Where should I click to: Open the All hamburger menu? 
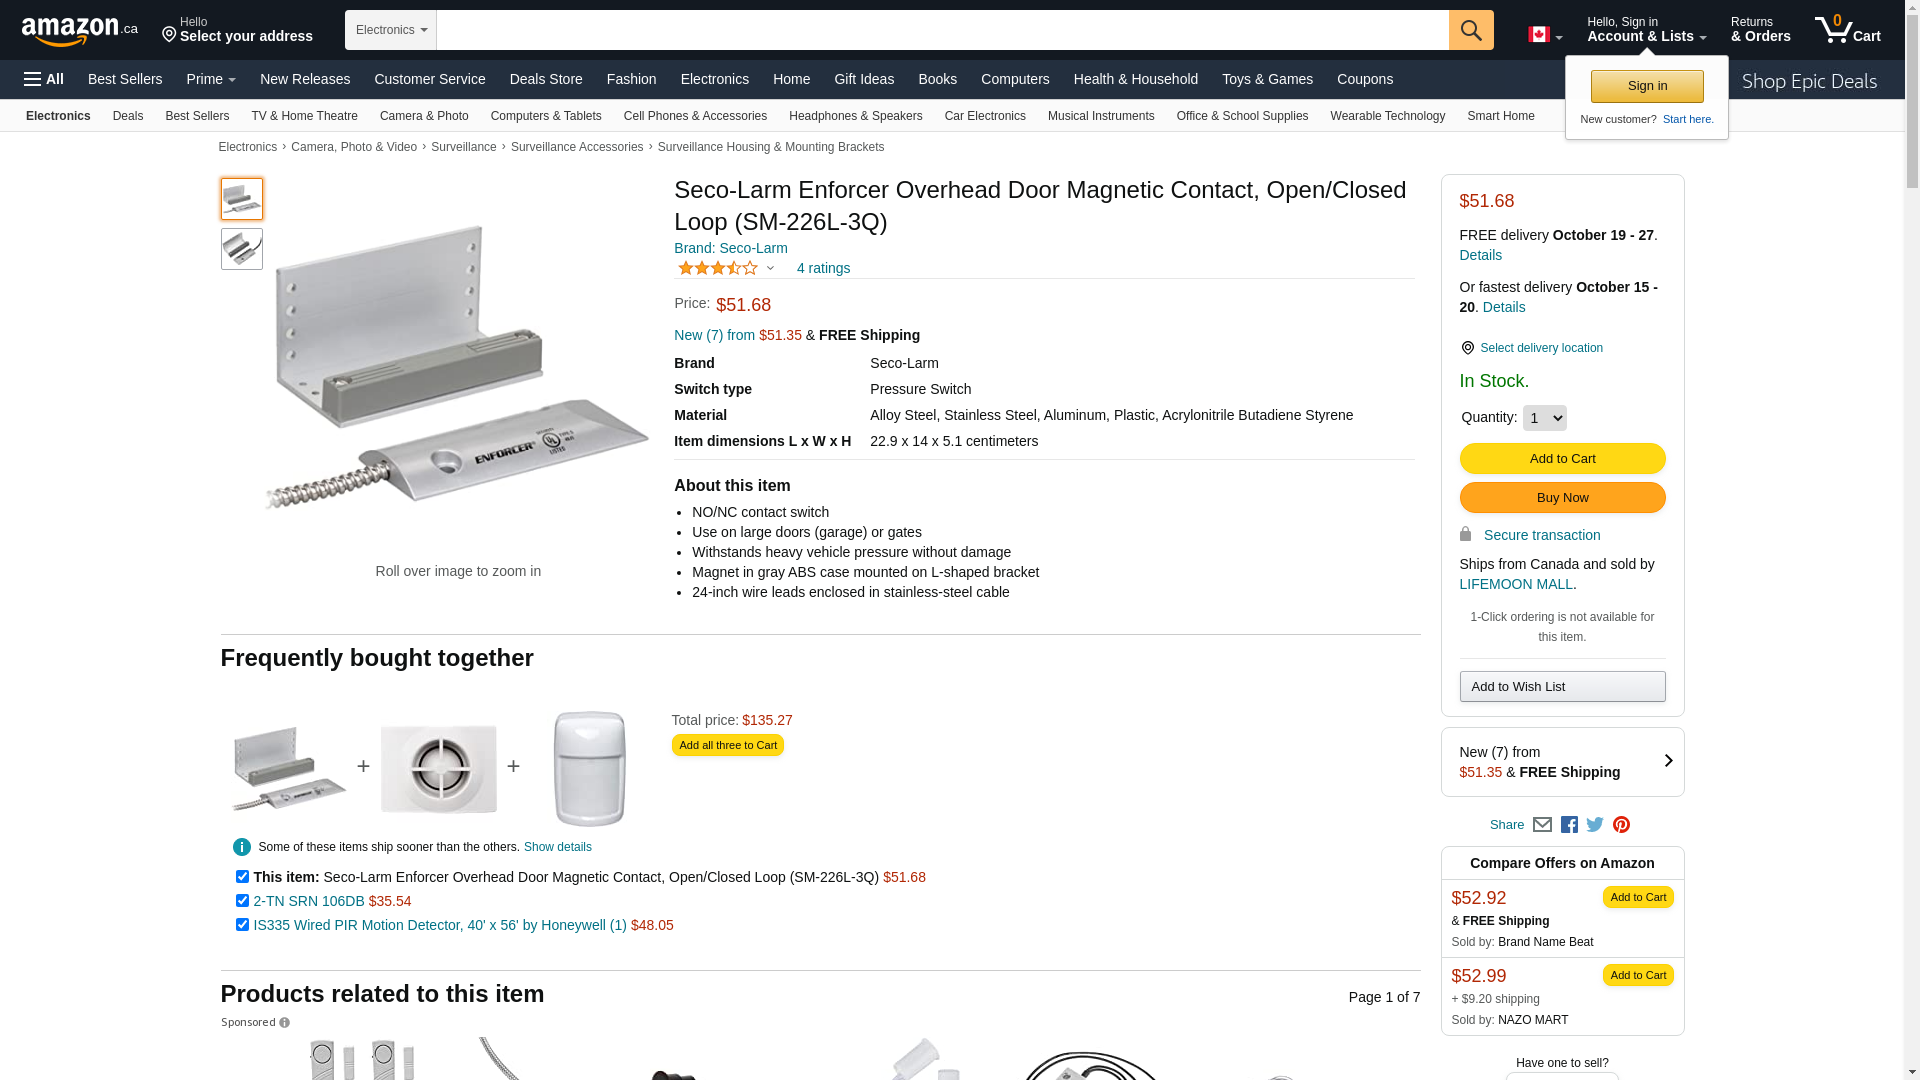(44, 79)
